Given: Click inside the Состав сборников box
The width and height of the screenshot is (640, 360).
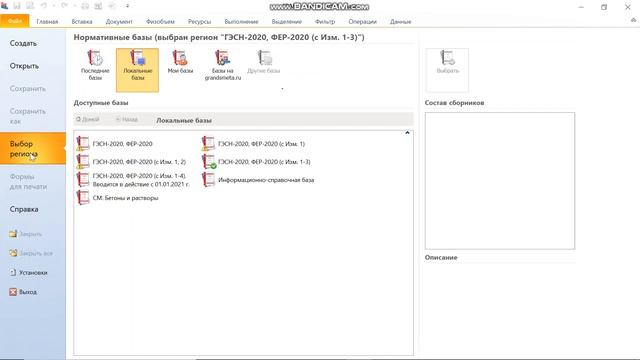Looking at the screenshot, I should click(x=500, y=181).
